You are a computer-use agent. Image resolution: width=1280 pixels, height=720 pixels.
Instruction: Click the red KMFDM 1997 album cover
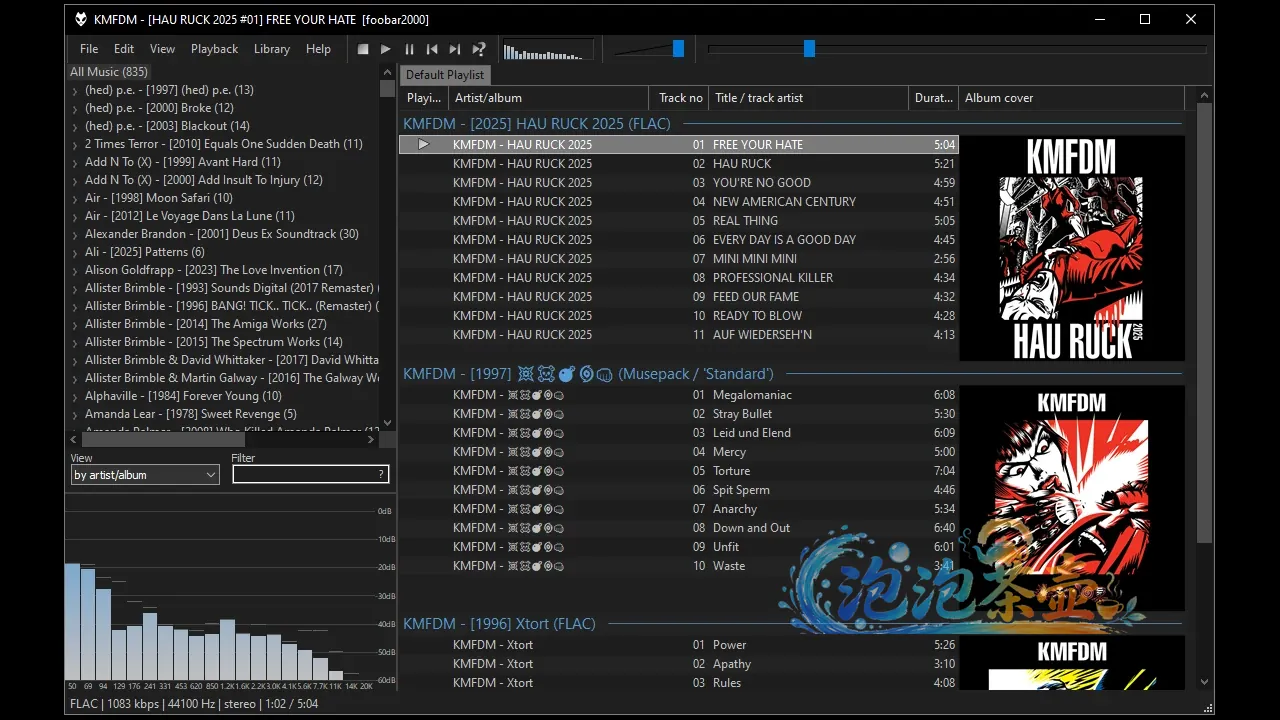[x=1072, y=498]
